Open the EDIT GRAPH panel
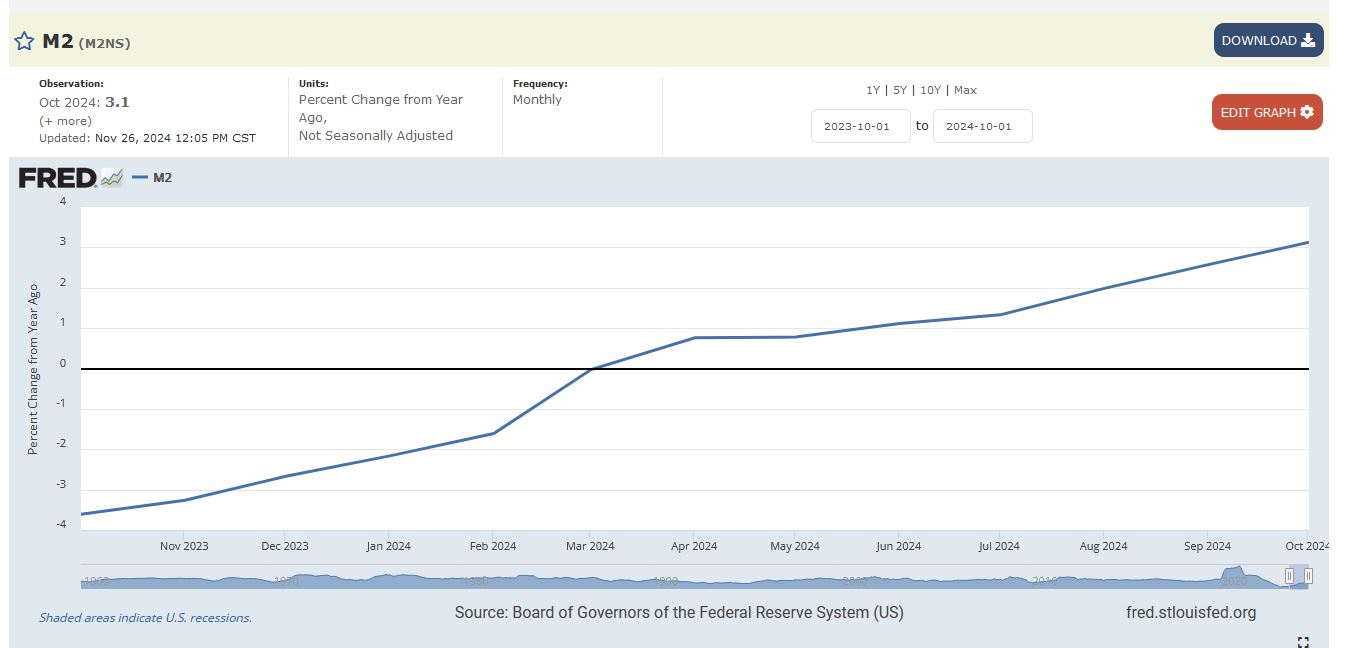The image size is (1371, 648). (1258, 112)
